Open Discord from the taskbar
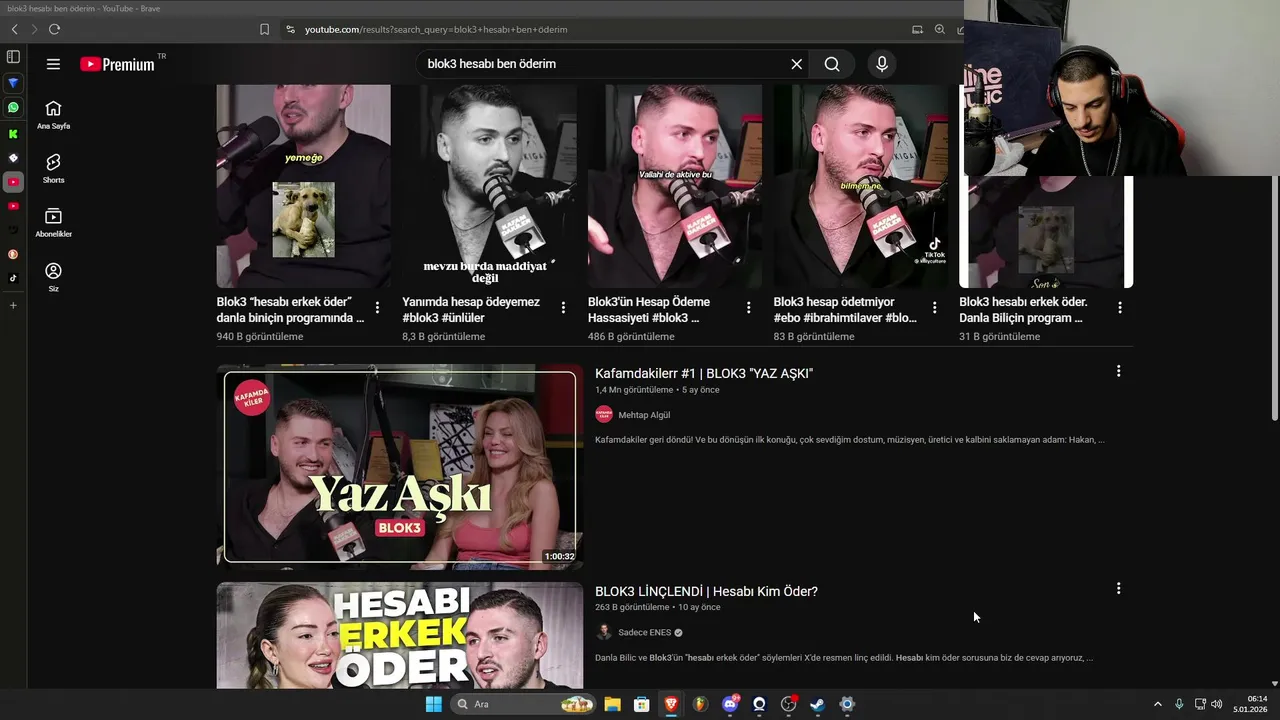Viewport: 1280px width, 720px height. pyautogui.click(x=730, y=704)
